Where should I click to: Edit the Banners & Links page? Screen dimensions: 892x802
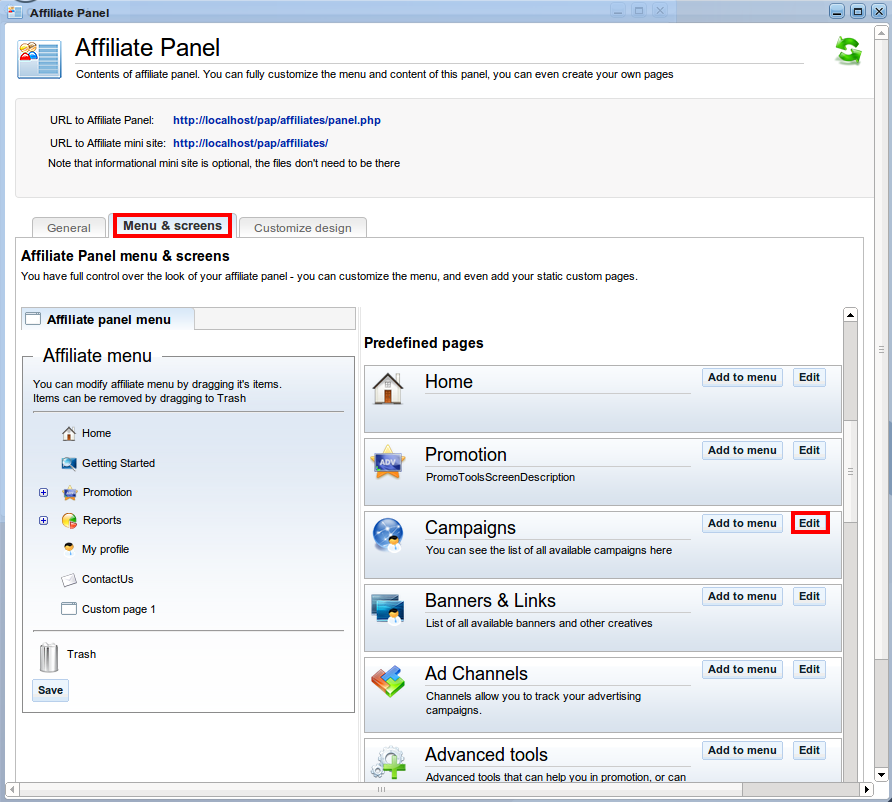[809, 596]
